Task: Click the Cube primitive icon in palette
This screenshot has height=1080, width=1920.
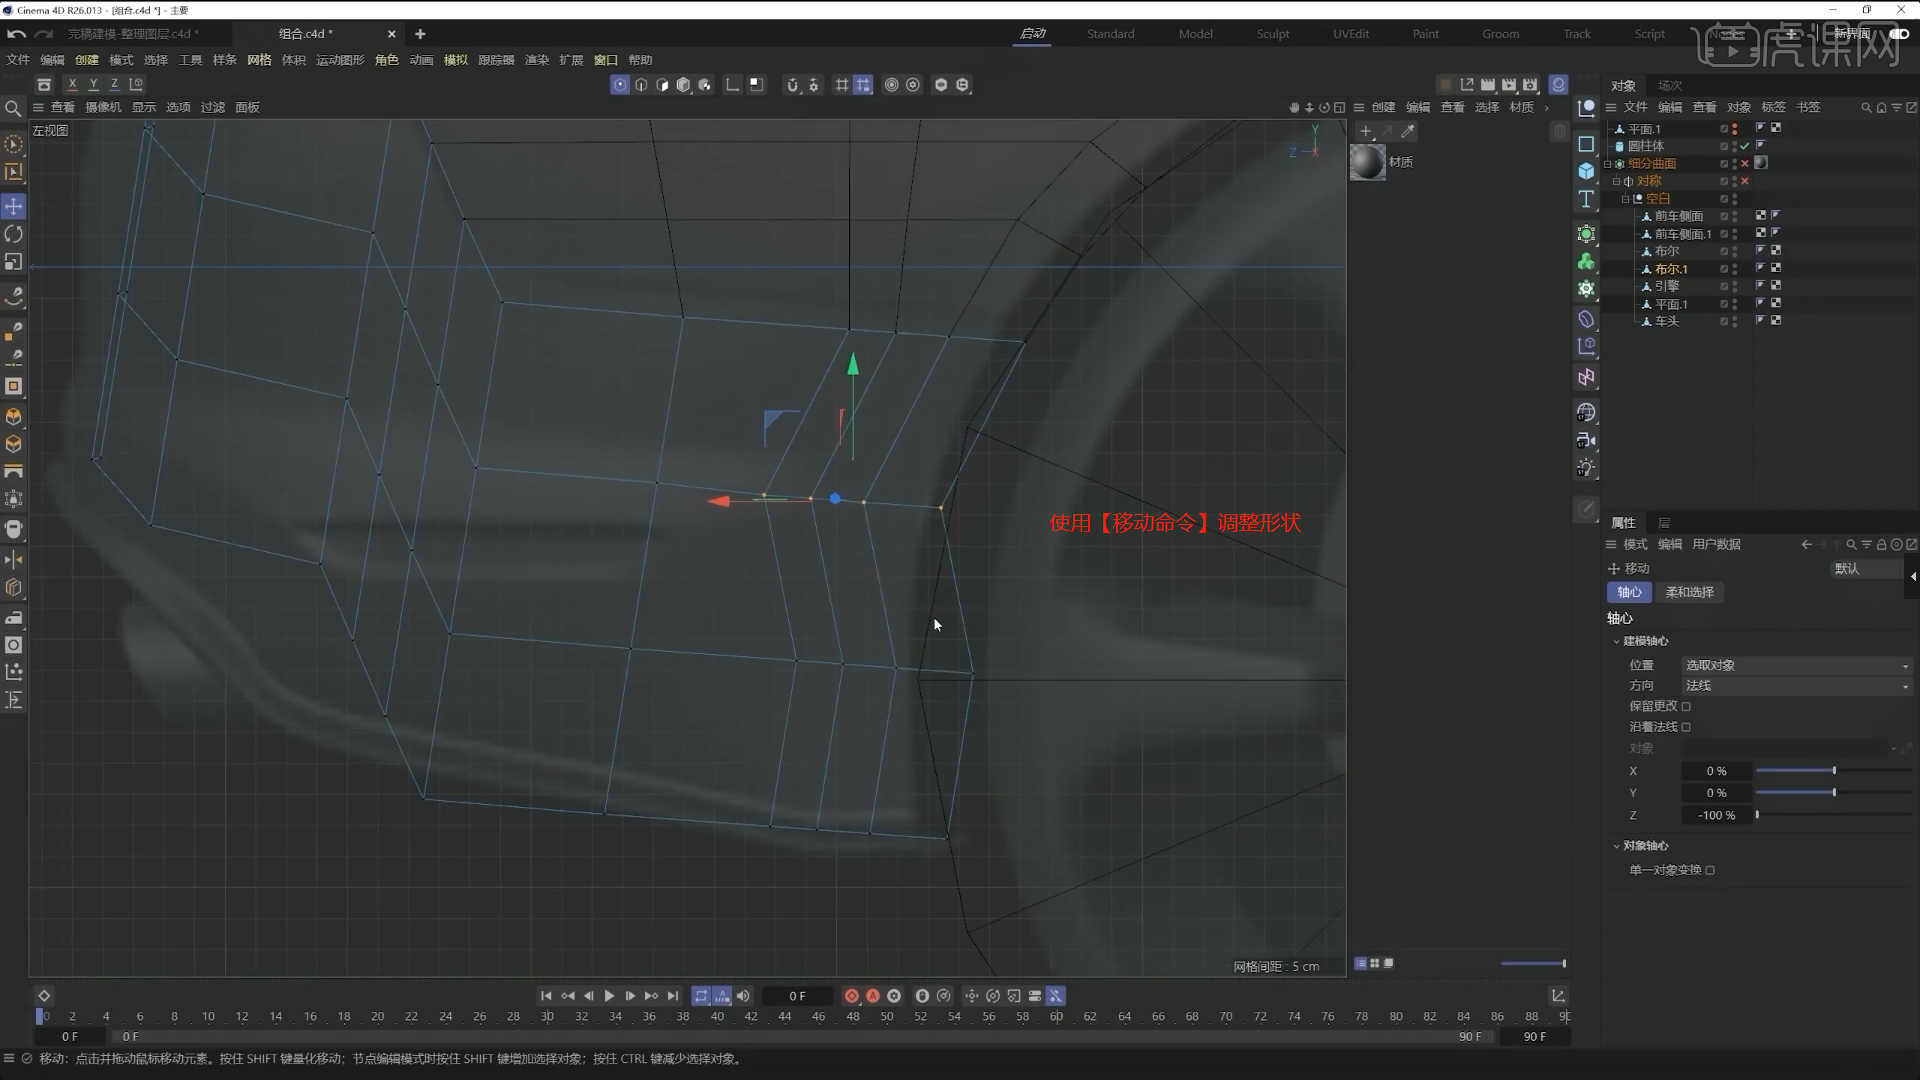Action: (1586, 171)
